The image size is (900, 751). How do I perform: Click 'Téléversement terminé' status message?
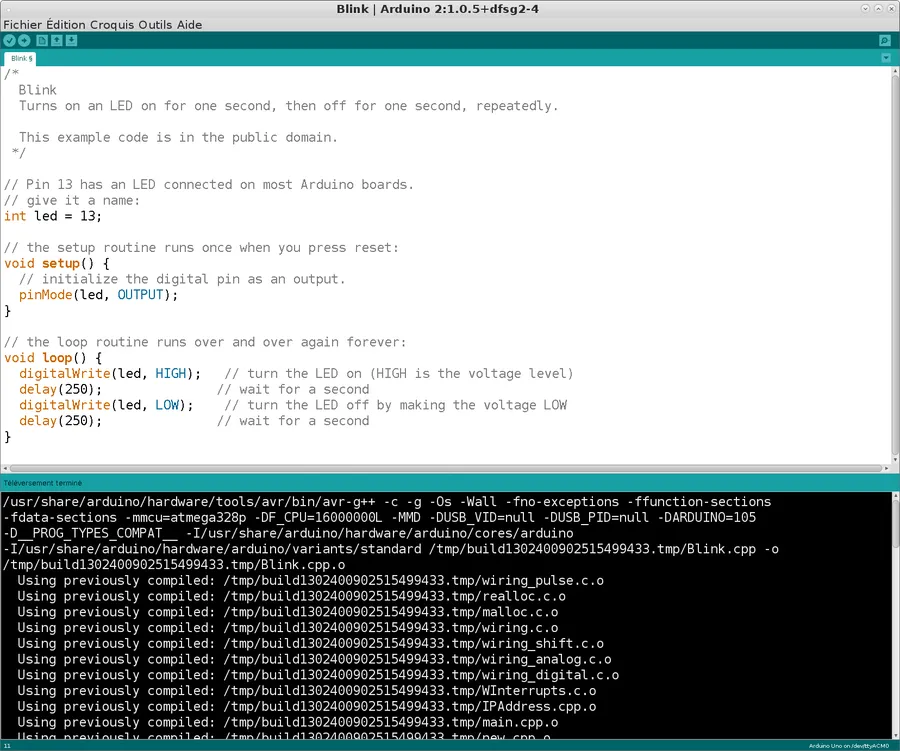pyautogui.click(x=43, y=483)
